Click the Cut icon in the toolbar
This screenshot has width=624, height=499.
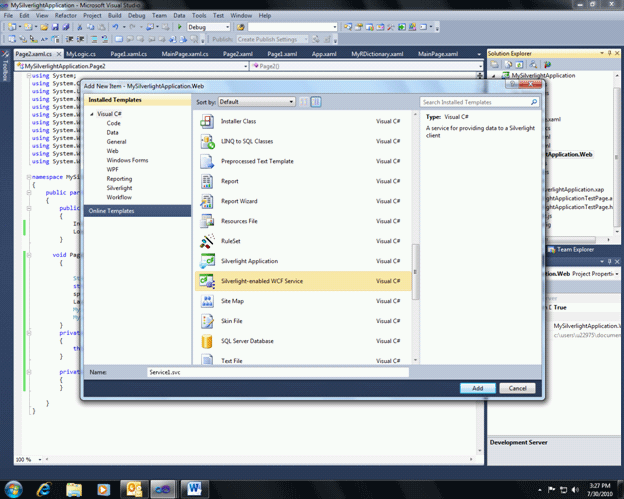[x=80, y=27]
